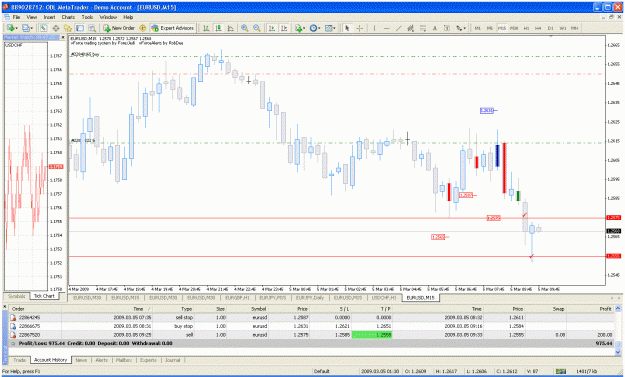
Task: Open the Periods clock icon
Action: (313, 28)
